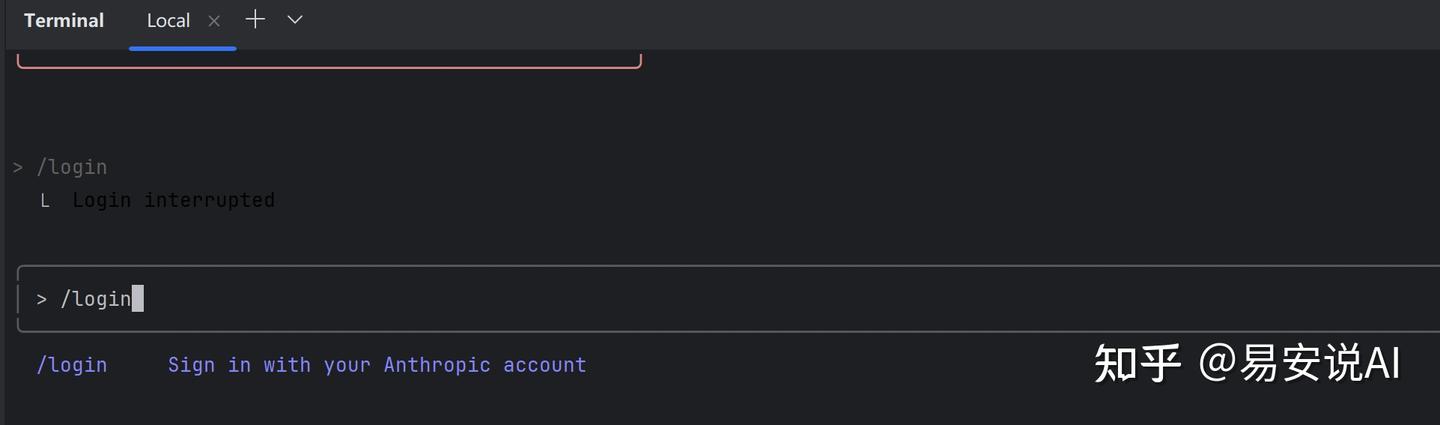Close the Local terminal tab
Viewport: 1440px width, 425px height.
click(214, 21)
